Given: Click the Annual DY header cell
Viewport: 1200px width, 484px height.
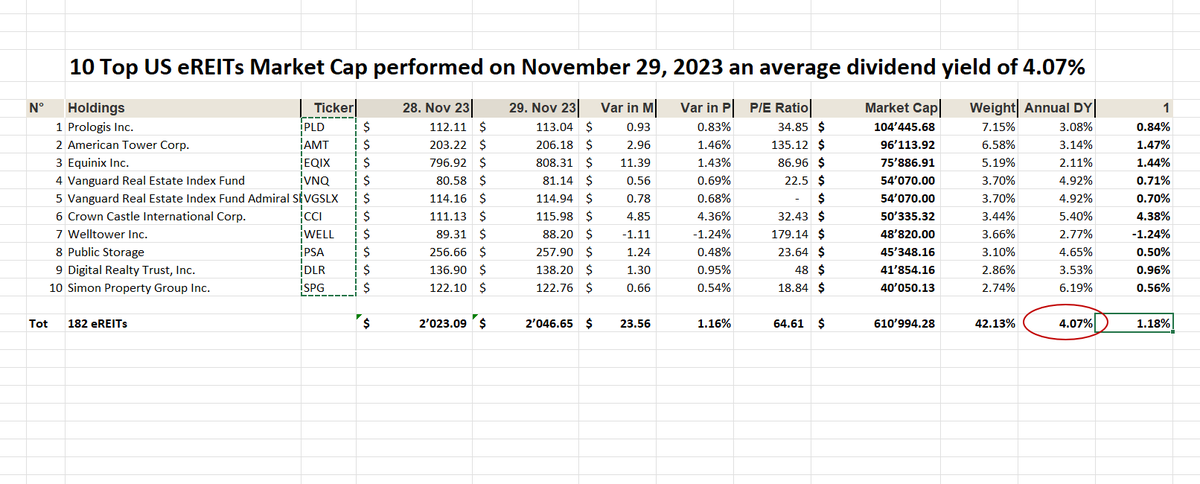Looking at the screenshot, I should coord(1057,108).
